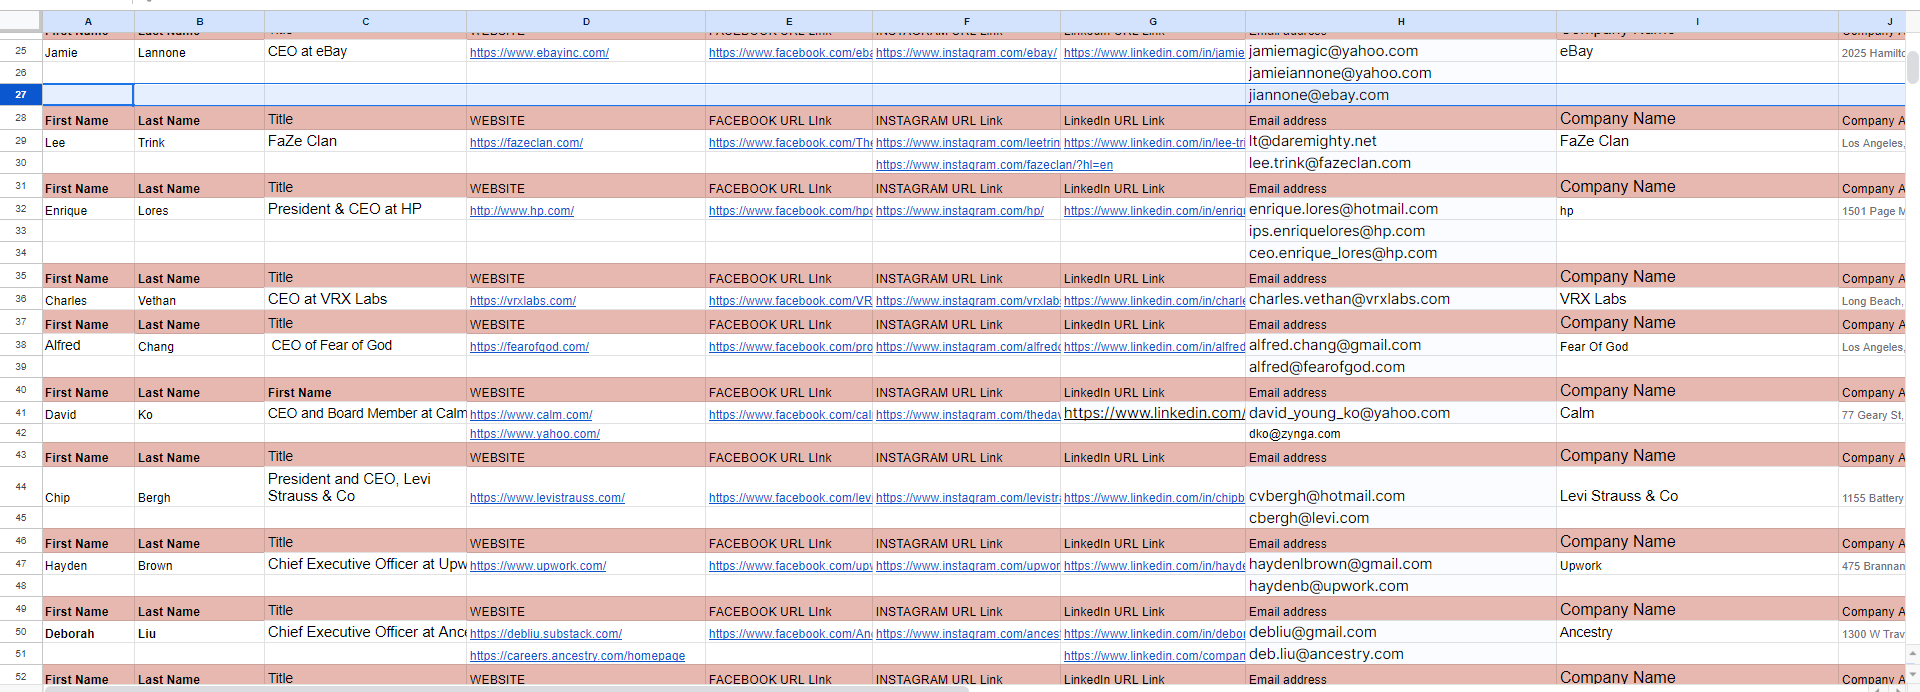Open Facebook link in Upwork row
The image size is (1920, 692).
coord(790,566)
